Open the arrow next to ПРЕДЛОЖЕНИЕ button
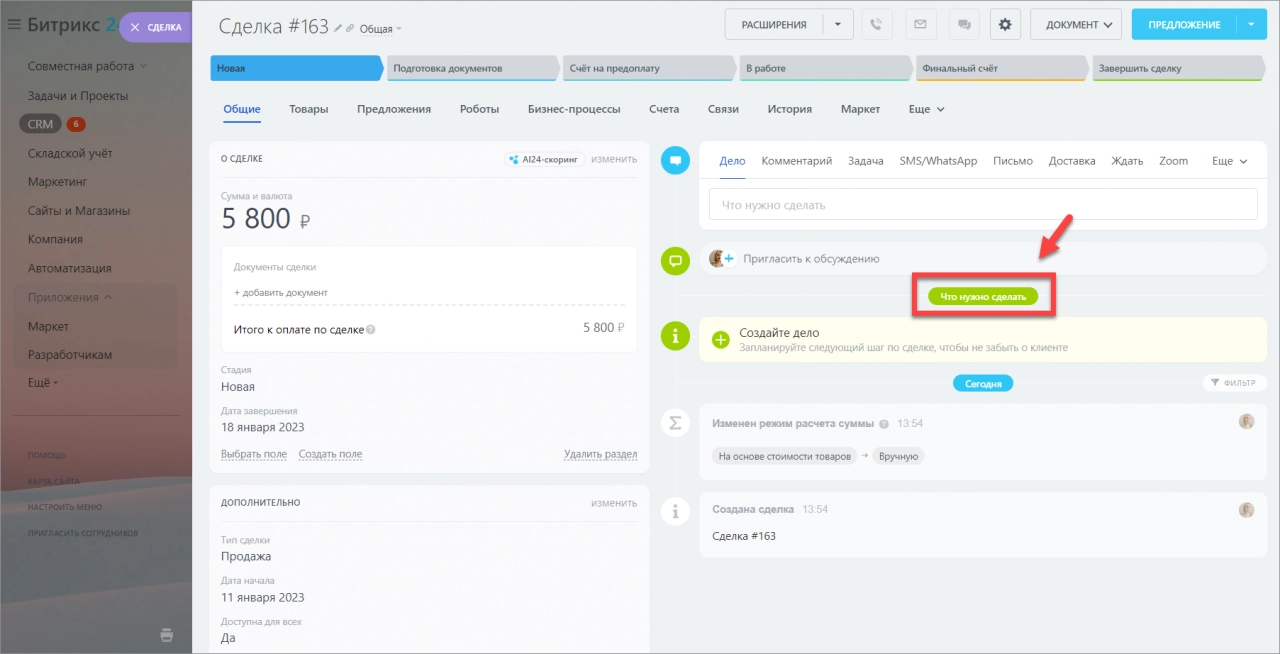The image size is (1280, 654). (x=1251, y=25)
